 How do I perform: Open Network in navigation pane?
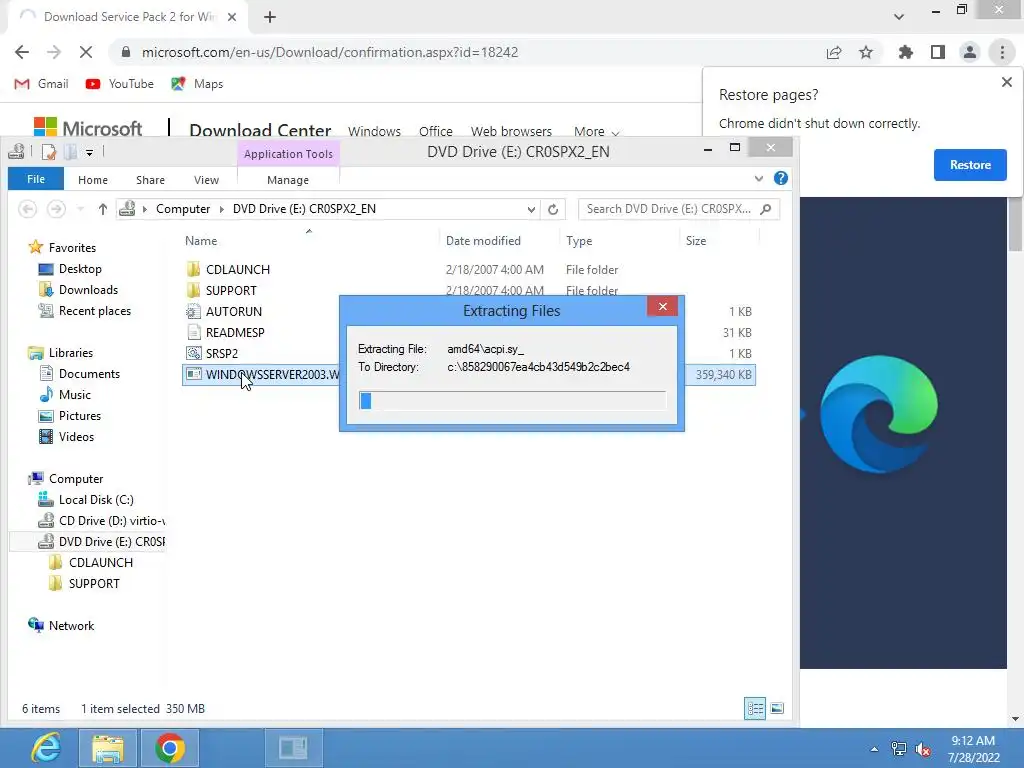(x=71, y=626)
